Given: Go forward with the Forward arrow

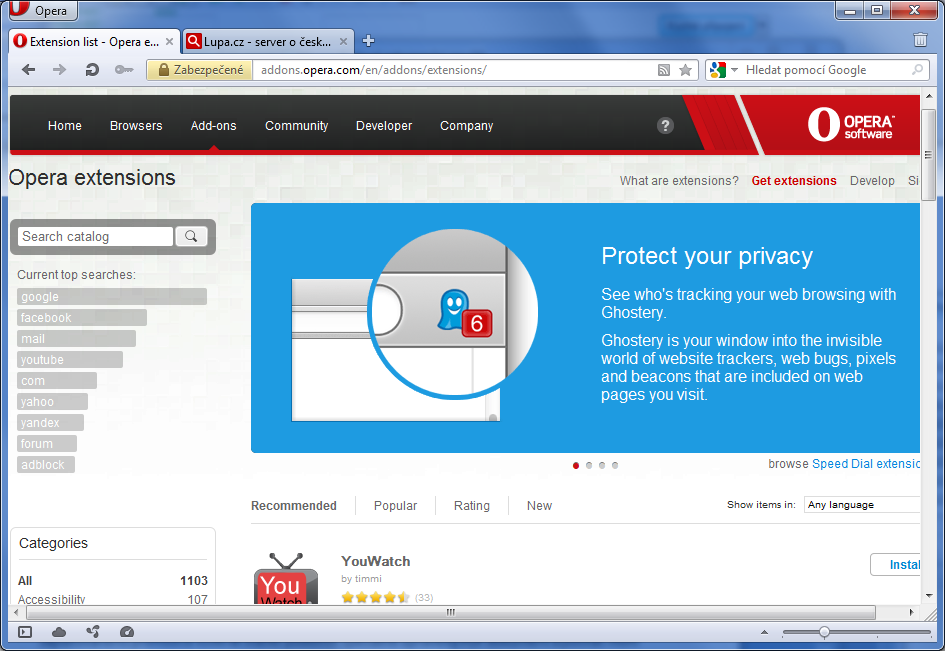Looking at the screenshot, I should [x=59, y=70].
